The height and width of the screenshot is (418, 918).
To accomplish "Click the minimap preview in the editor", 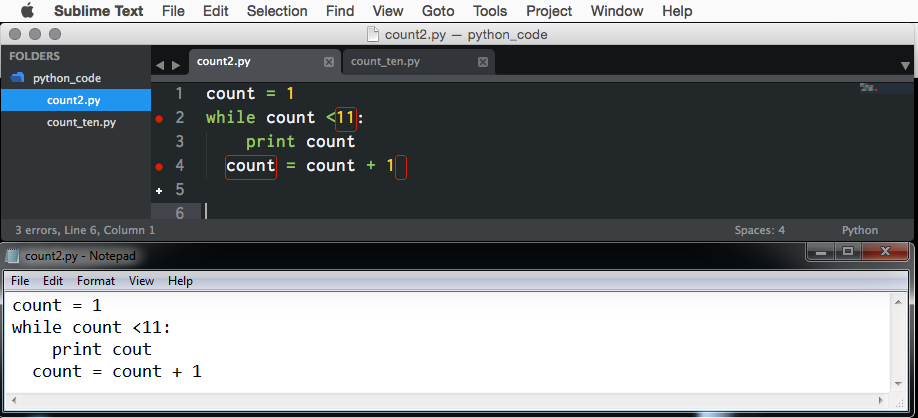I will [x=868, y=88].
